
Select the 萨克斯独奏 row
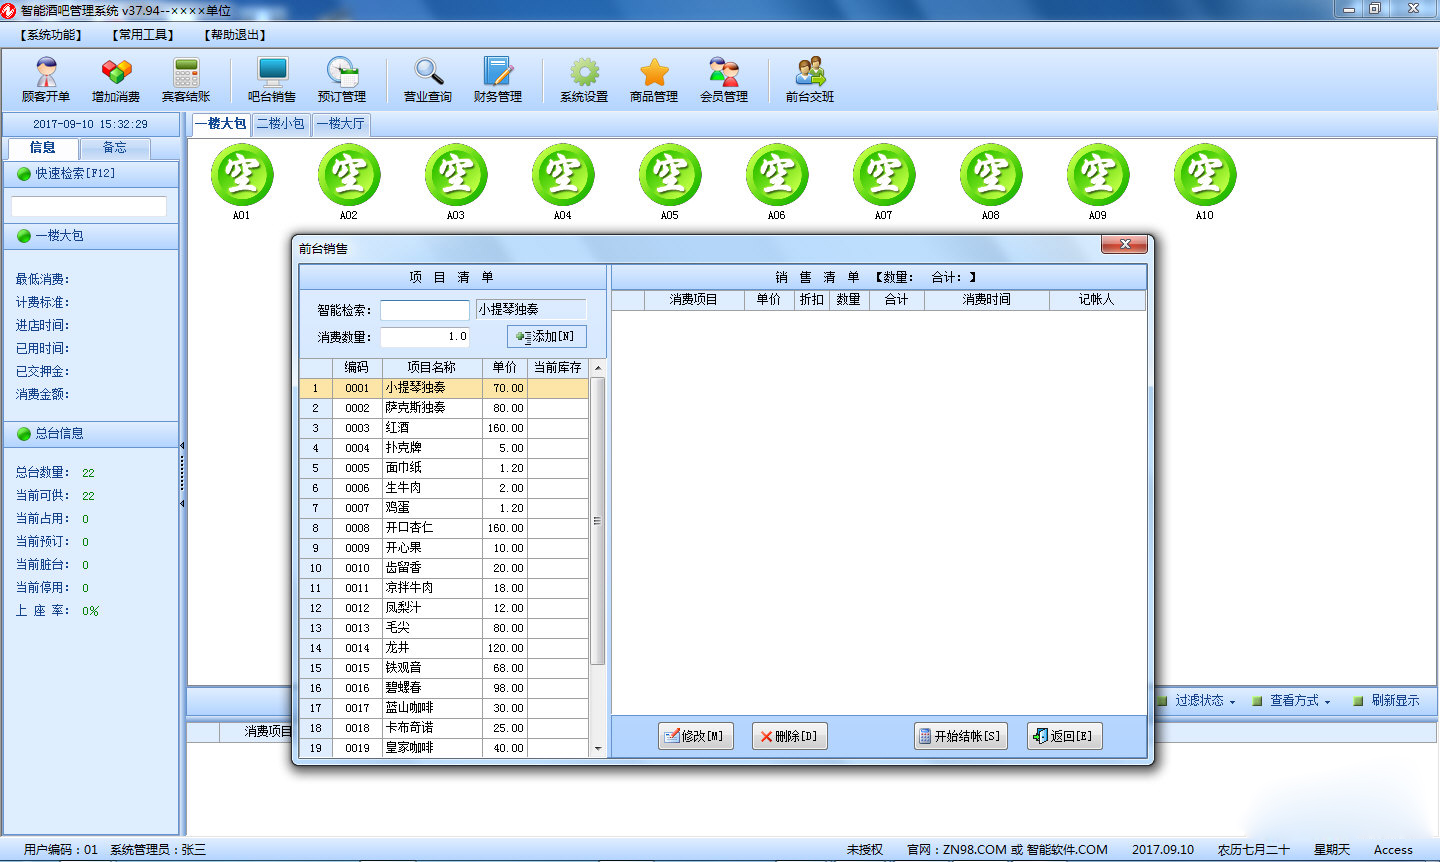444,408
